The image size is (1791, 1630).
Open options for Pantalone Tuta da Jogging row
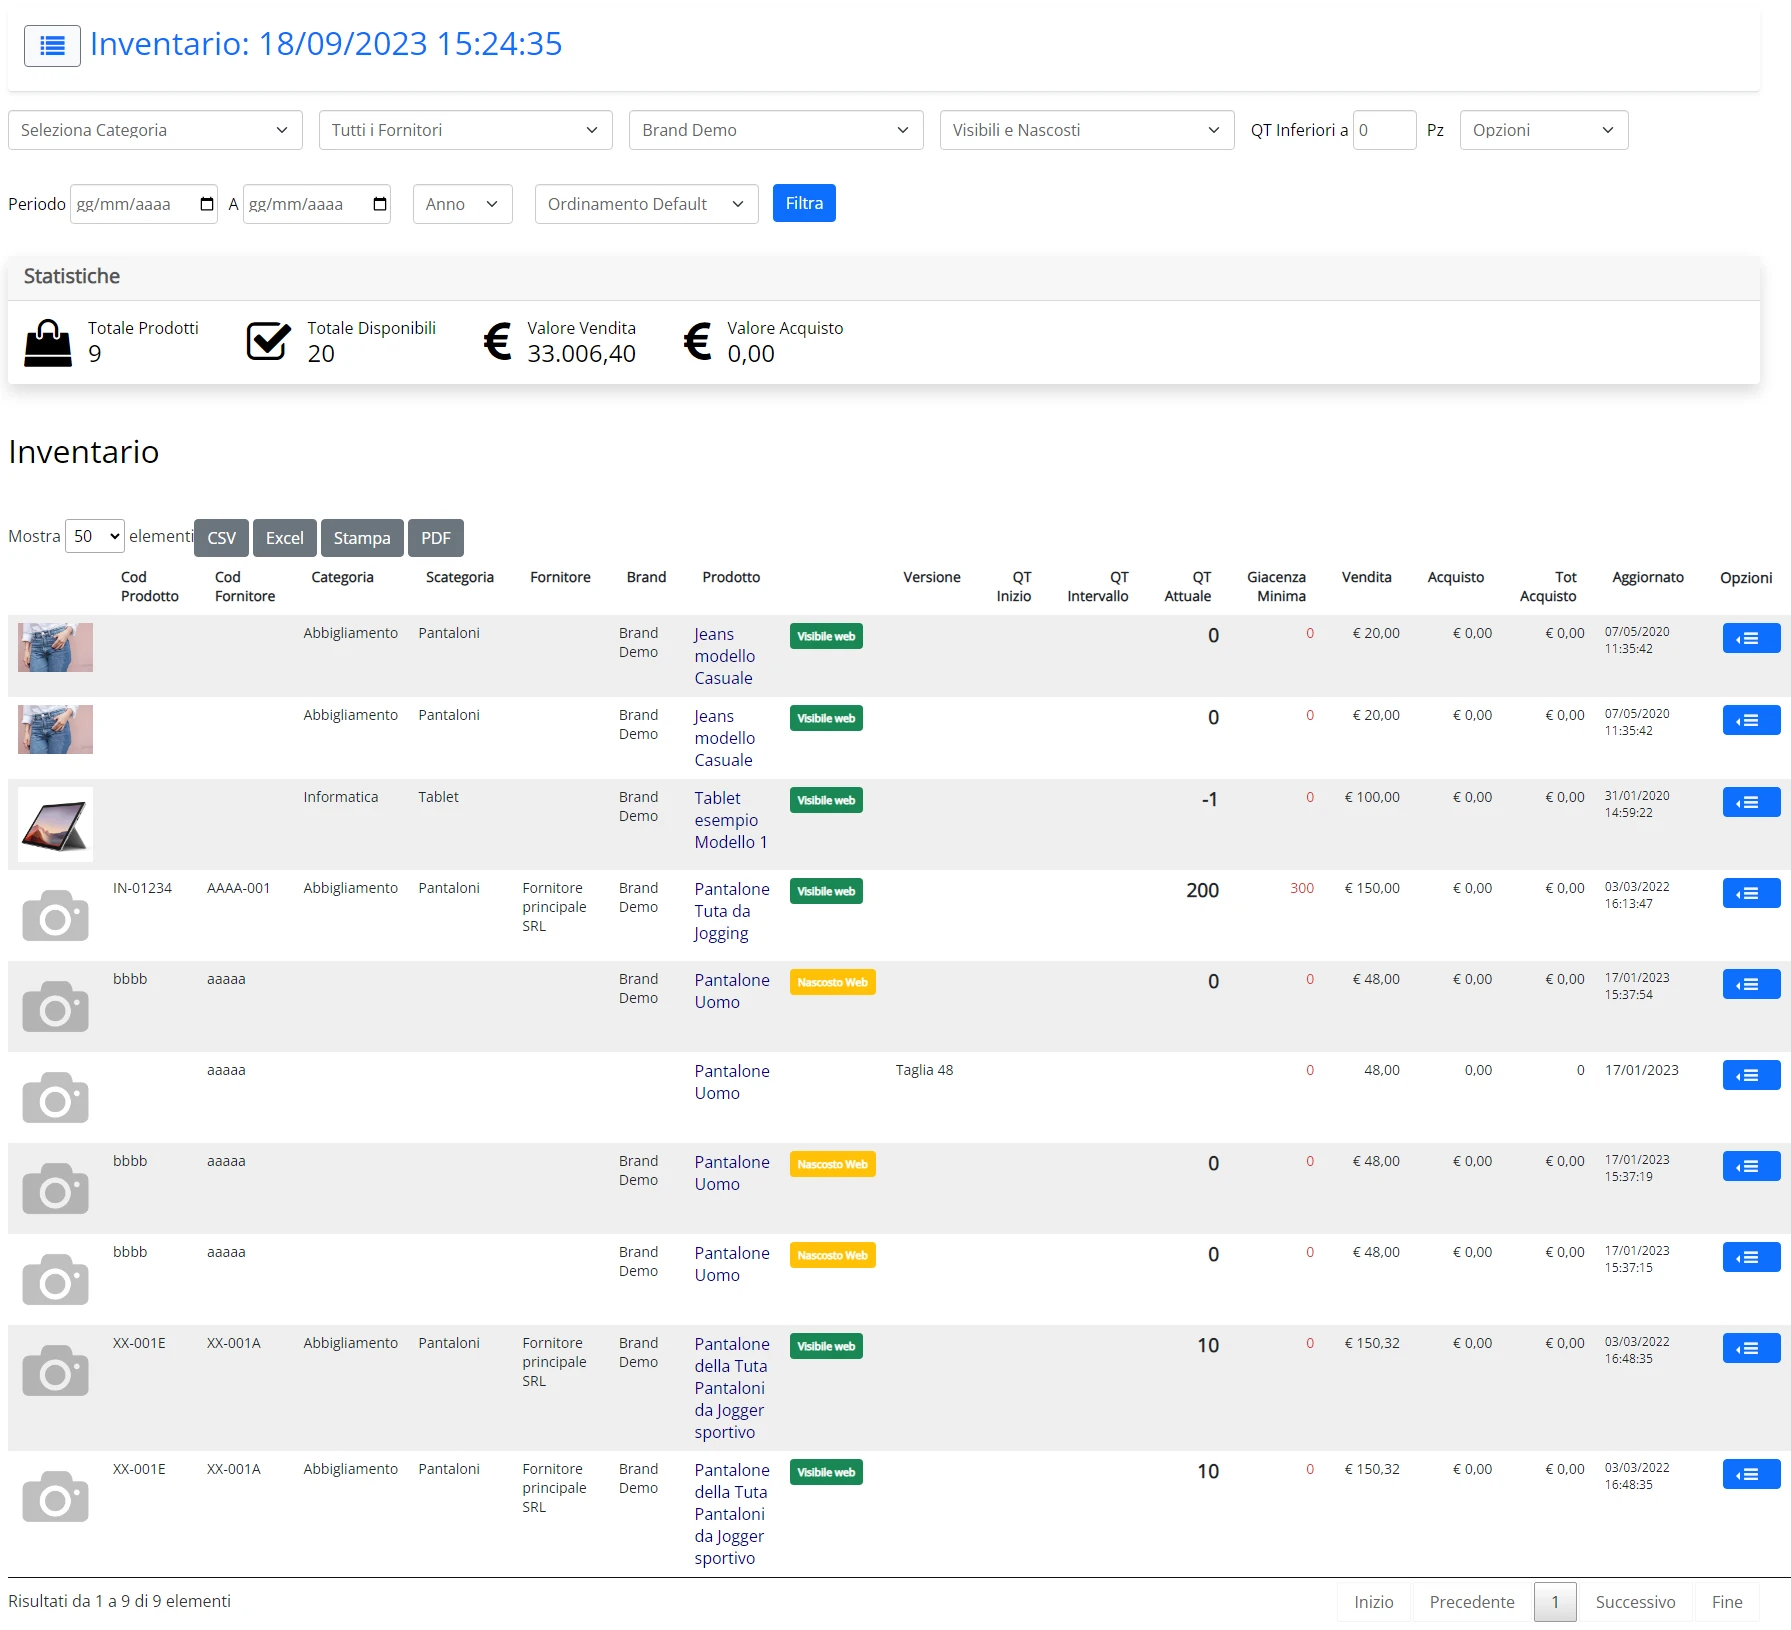pos(1751,893)
